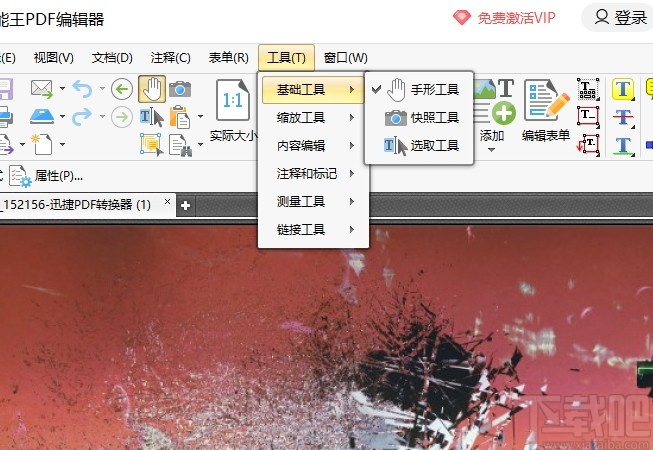Open the 注释(C) menu
Screen dimensions: 653x450
tap(171, 58)
